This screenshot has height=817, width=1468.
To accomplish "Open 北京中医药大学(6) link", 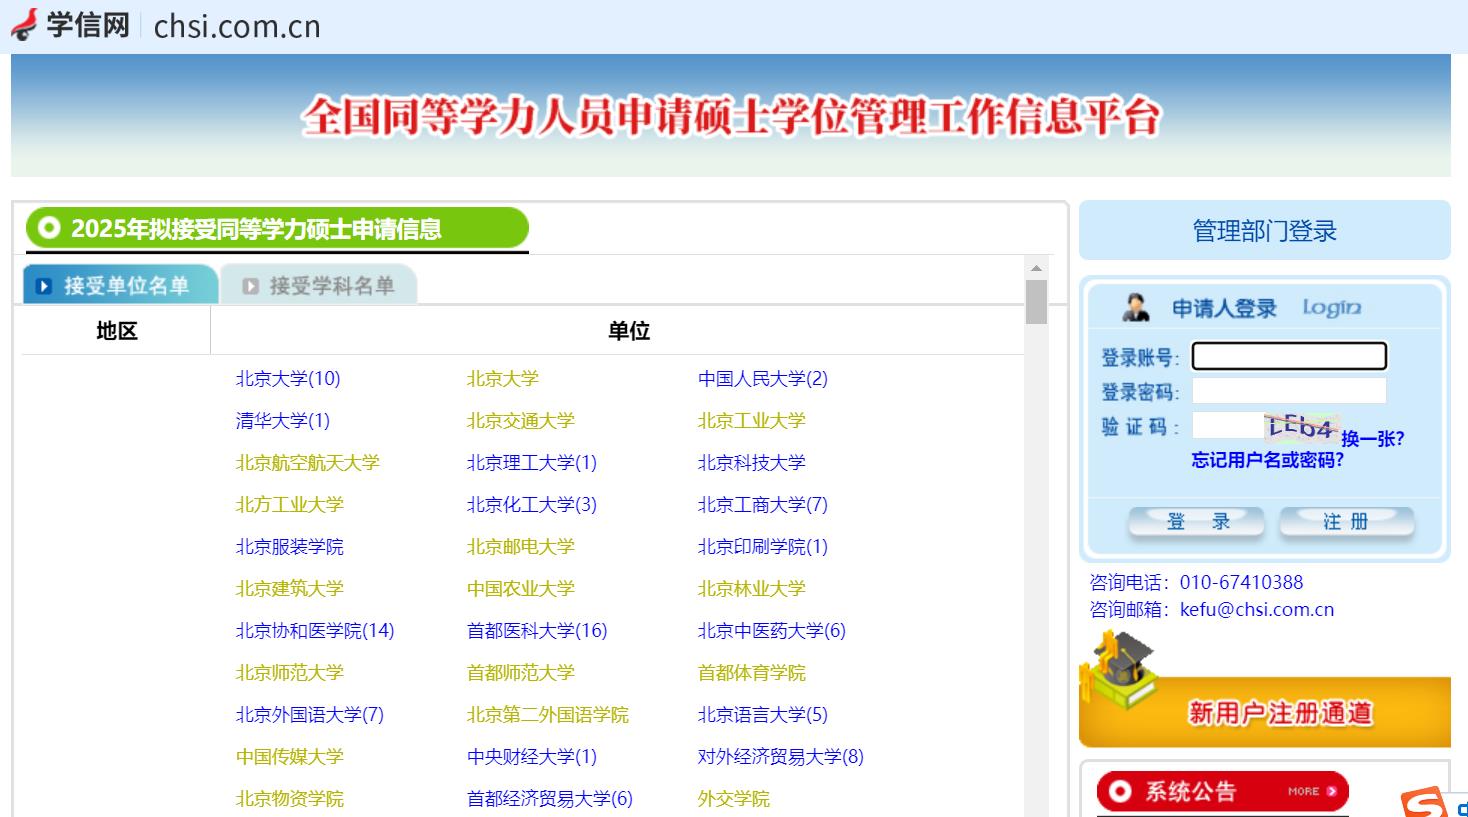I will click(772, 631).
